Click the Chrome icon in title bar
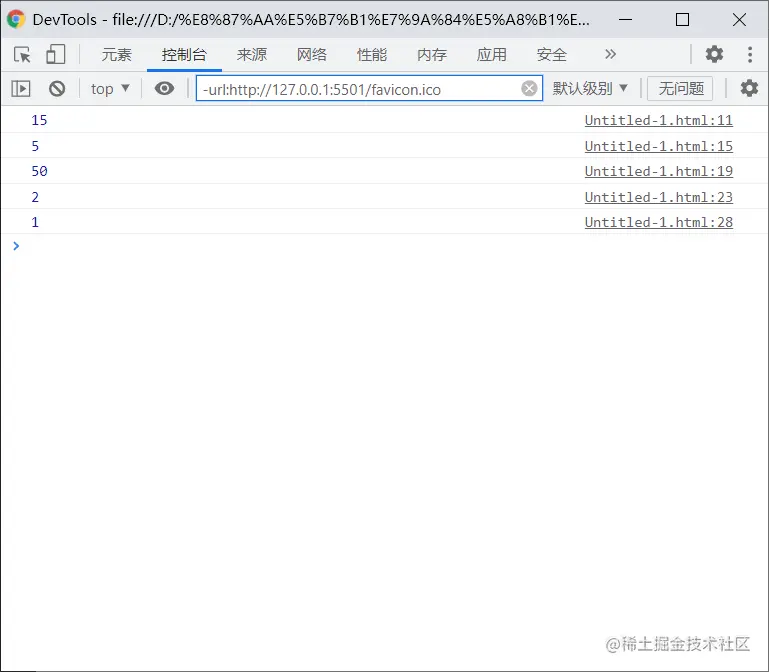The image size is (769, 672). click(x=16, y=19)
